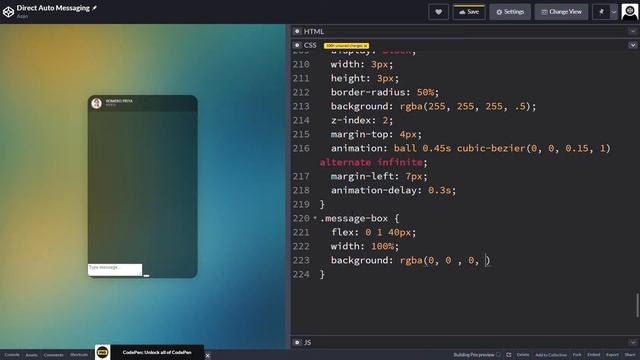640x360 pixels.
Task: Click 'border-radius' property on line 212
Action: [368, 92]
